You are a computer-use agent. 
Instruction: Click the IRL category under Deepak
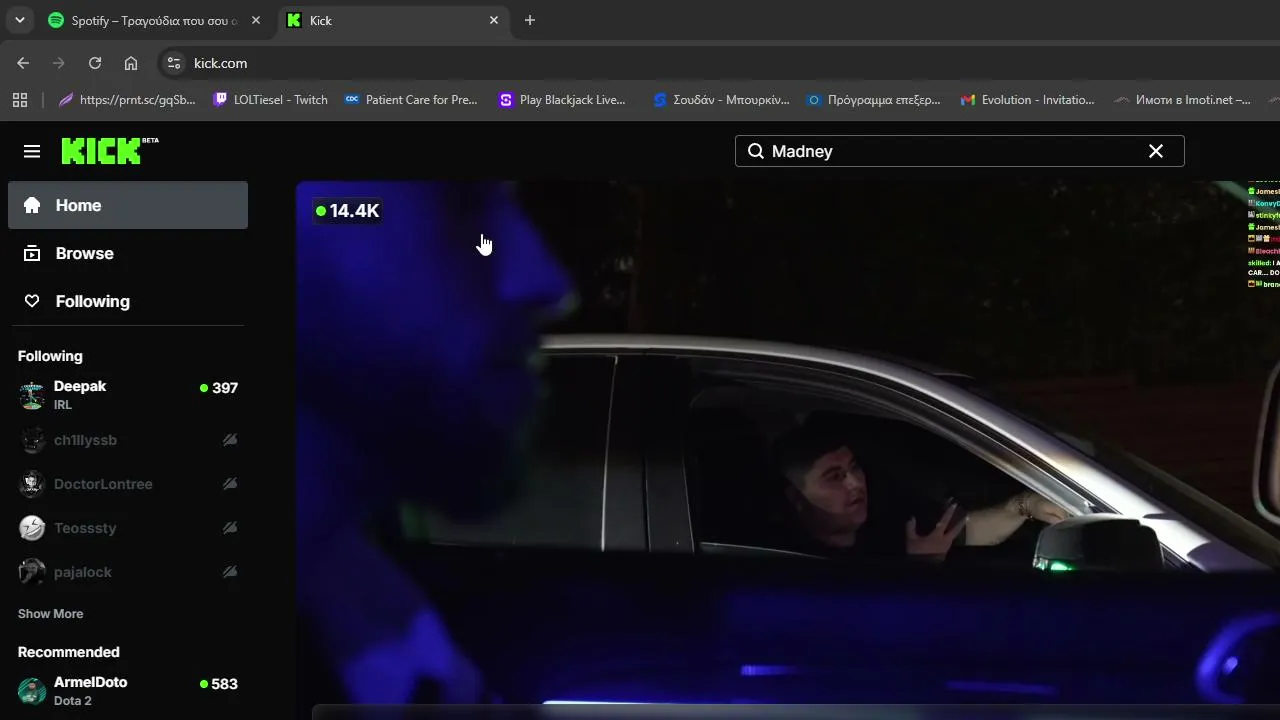click(x=63, y=405)
